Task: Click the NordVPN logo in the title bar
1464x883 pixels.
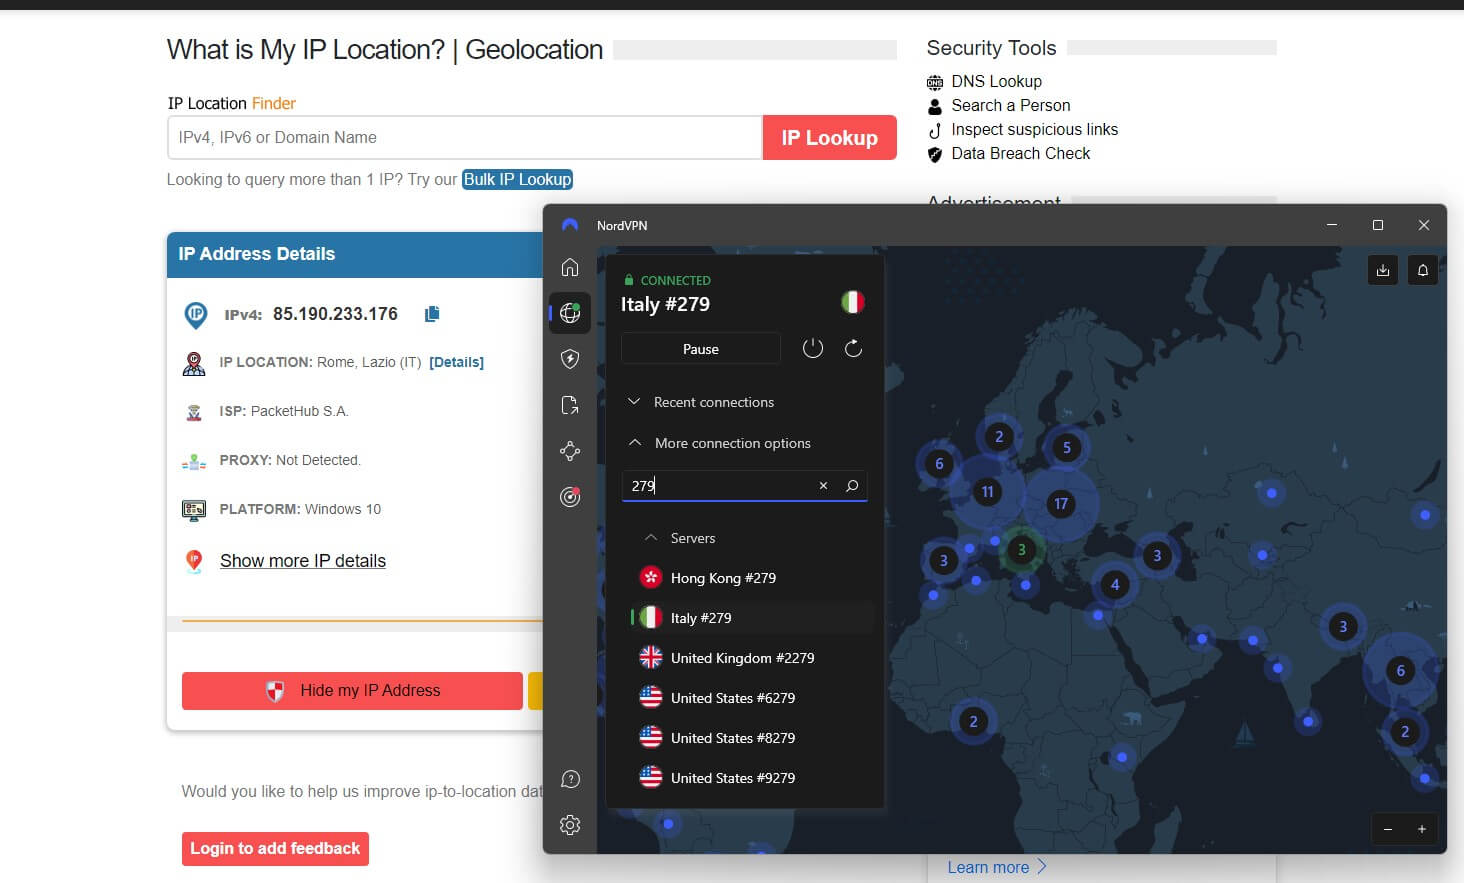Action: point(570,225)
